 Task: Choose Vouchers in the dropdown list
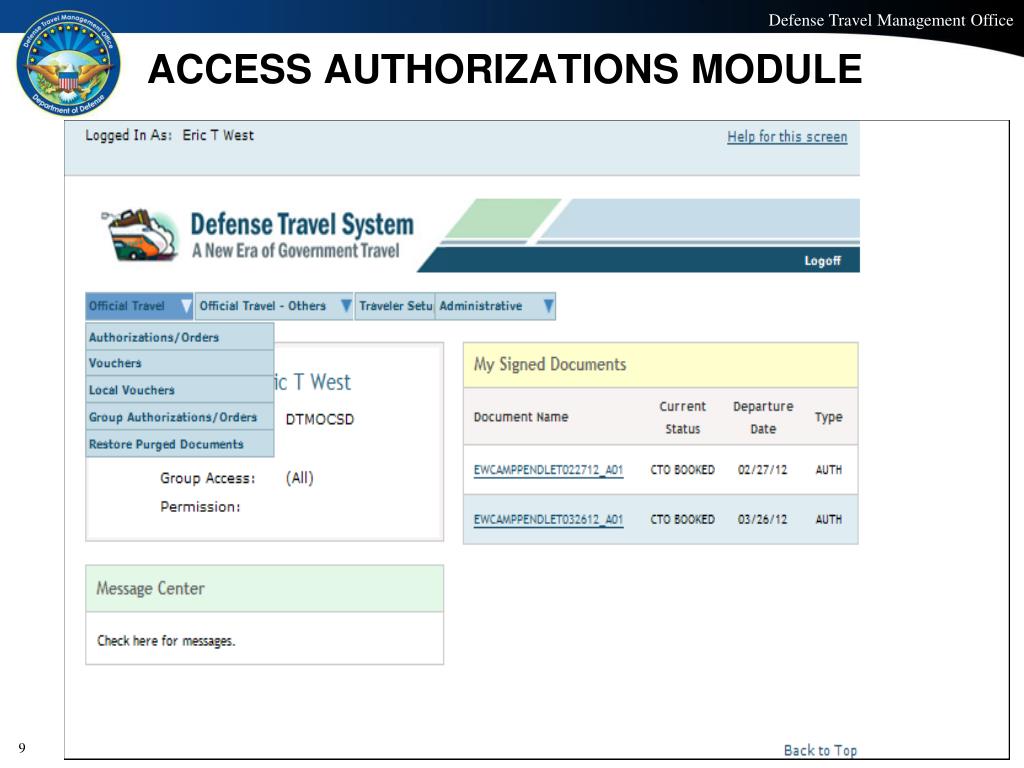(180, 363)
